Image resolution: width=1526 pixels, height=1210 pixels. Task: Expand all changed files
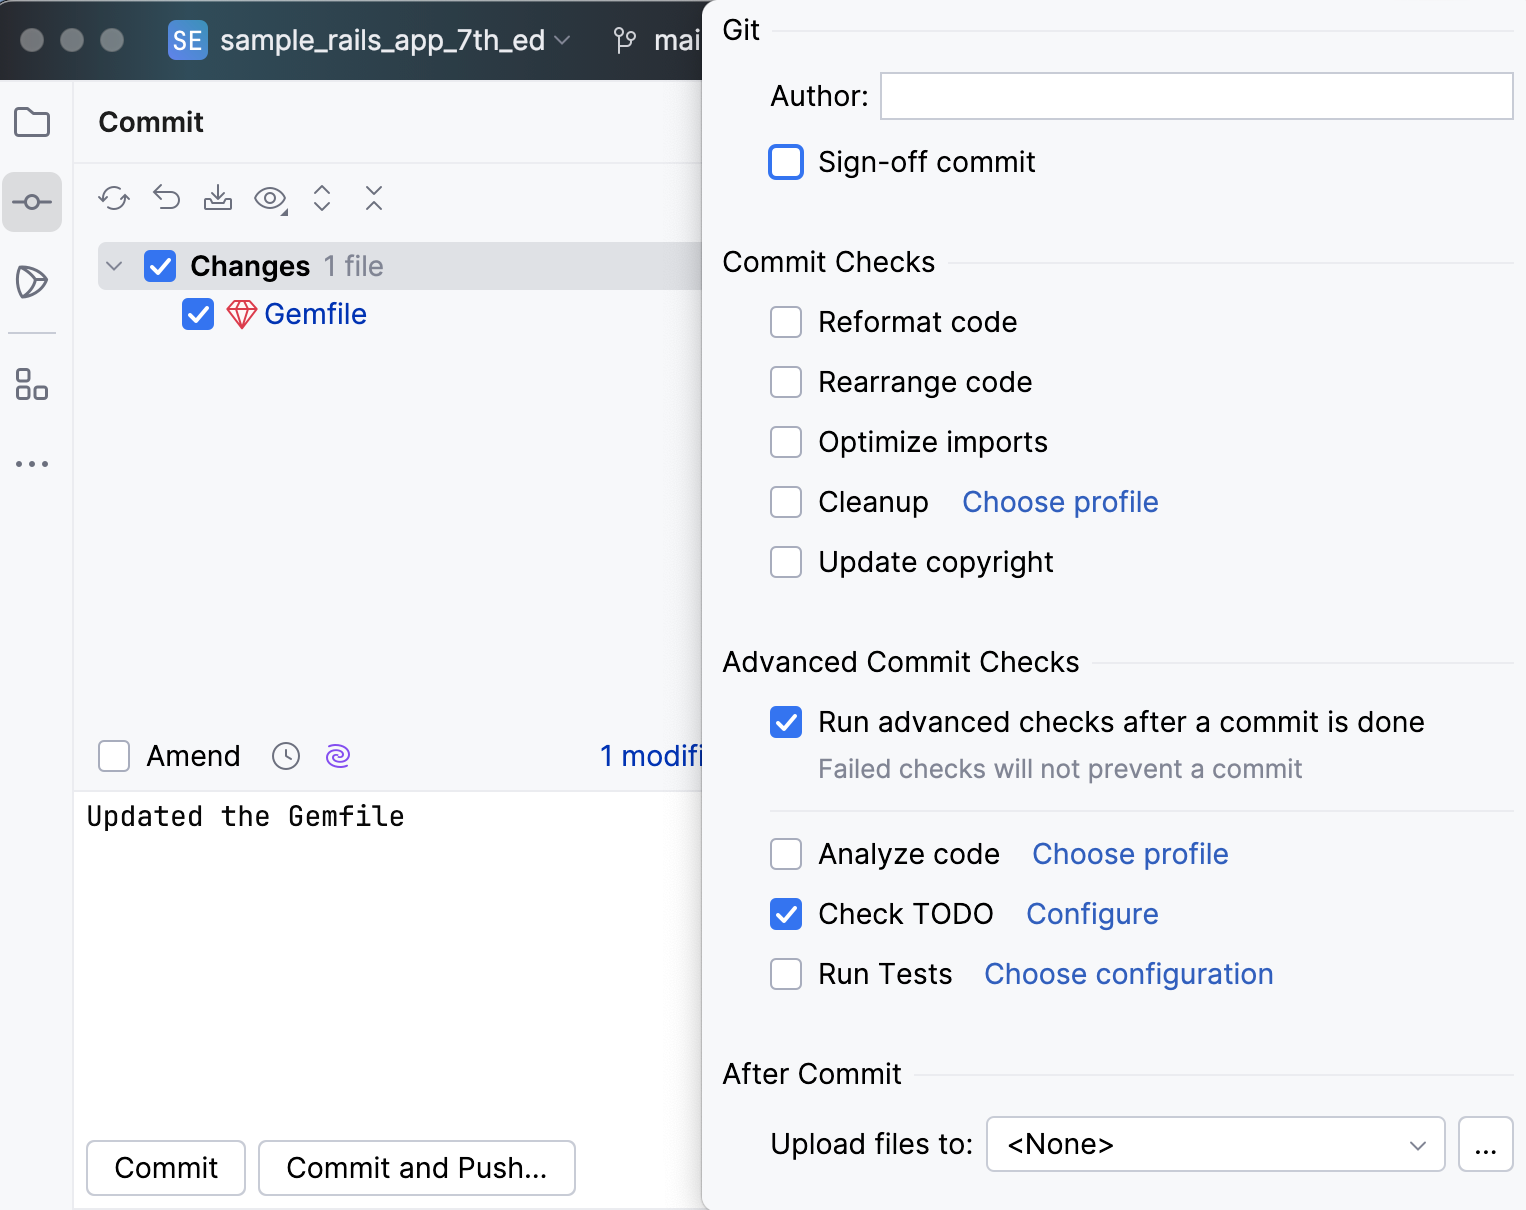click(x=322, y=199)
